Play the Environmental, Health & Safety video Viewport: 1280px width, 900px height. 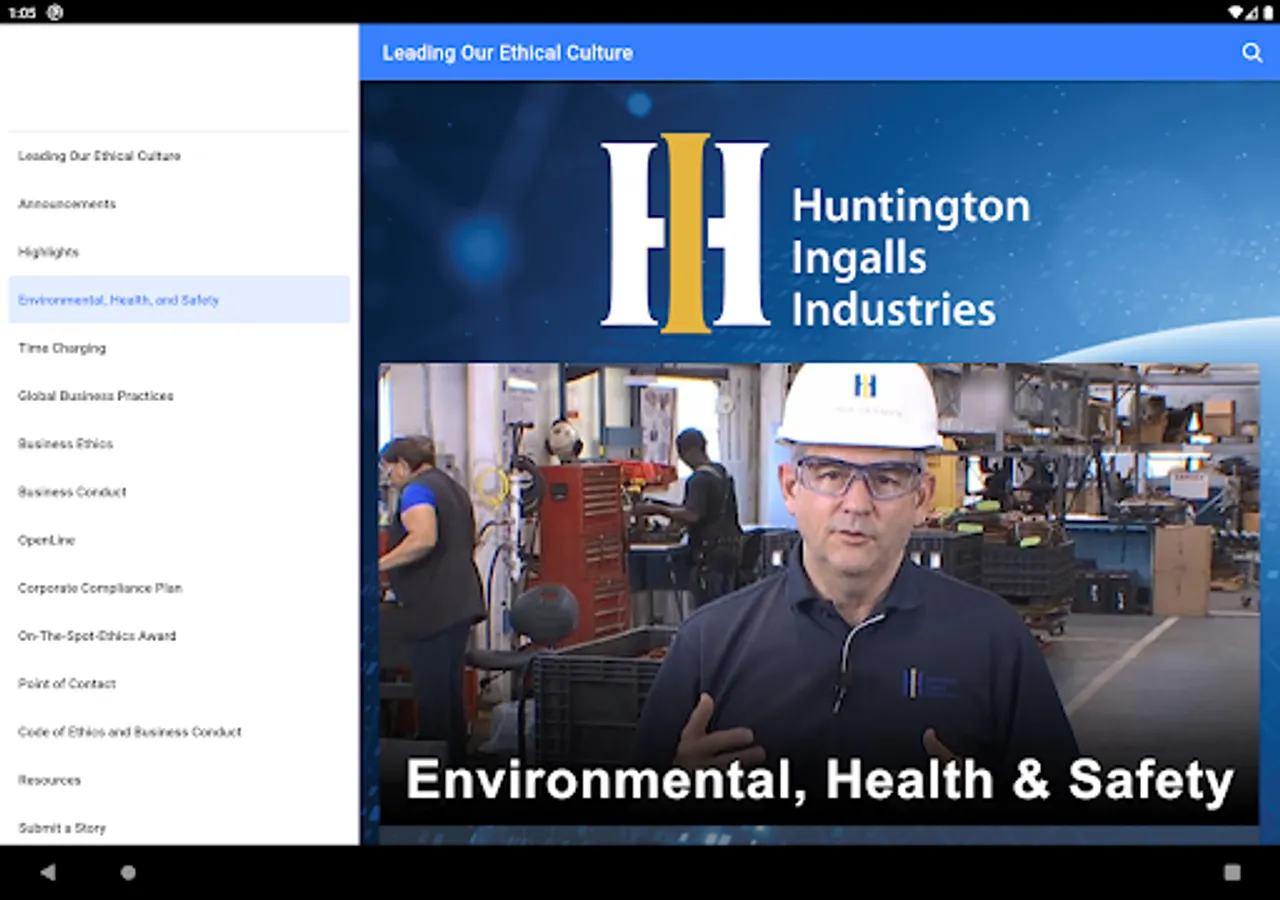(818, 593)
